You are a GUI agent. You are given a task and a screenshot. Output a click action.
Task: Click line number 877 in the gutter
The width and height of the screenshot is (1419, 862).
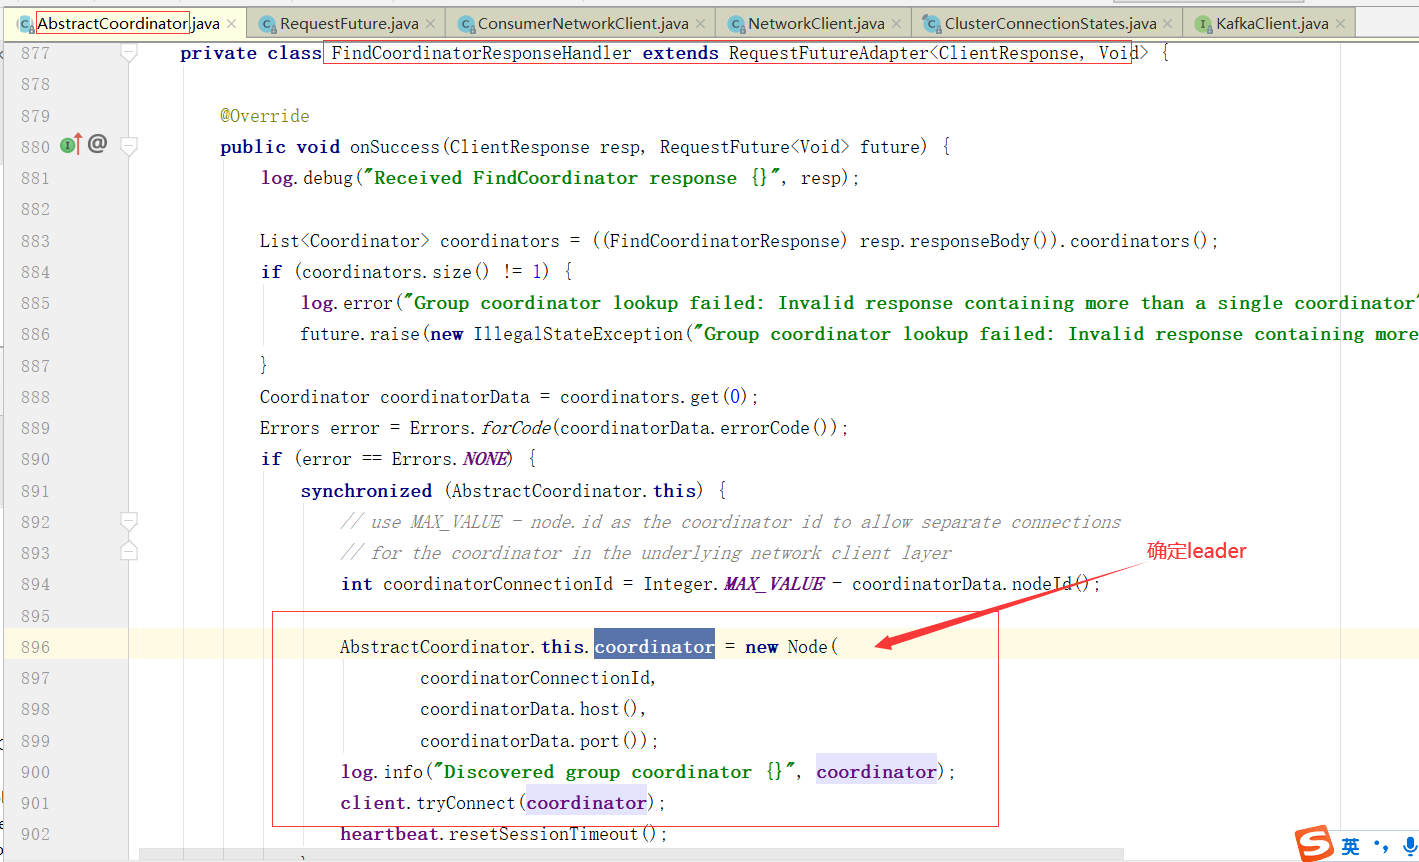coord(35,53)
